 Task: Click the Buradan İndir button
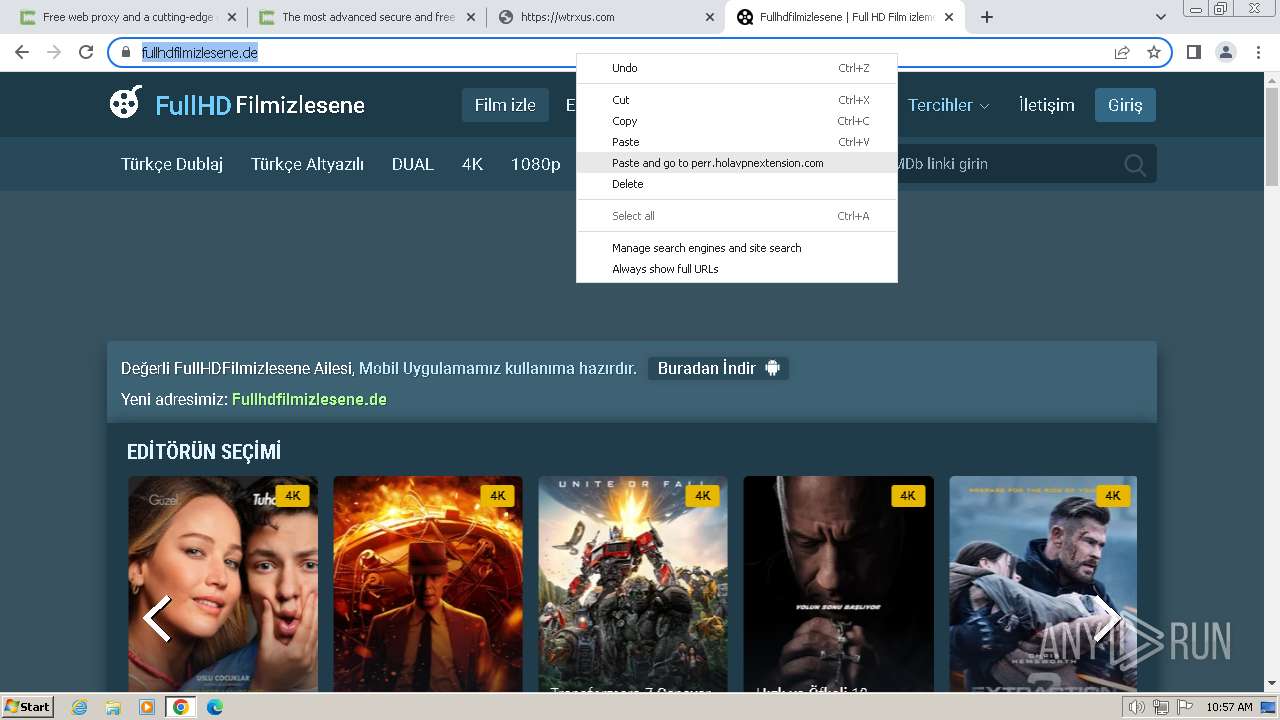pos(718,368)
